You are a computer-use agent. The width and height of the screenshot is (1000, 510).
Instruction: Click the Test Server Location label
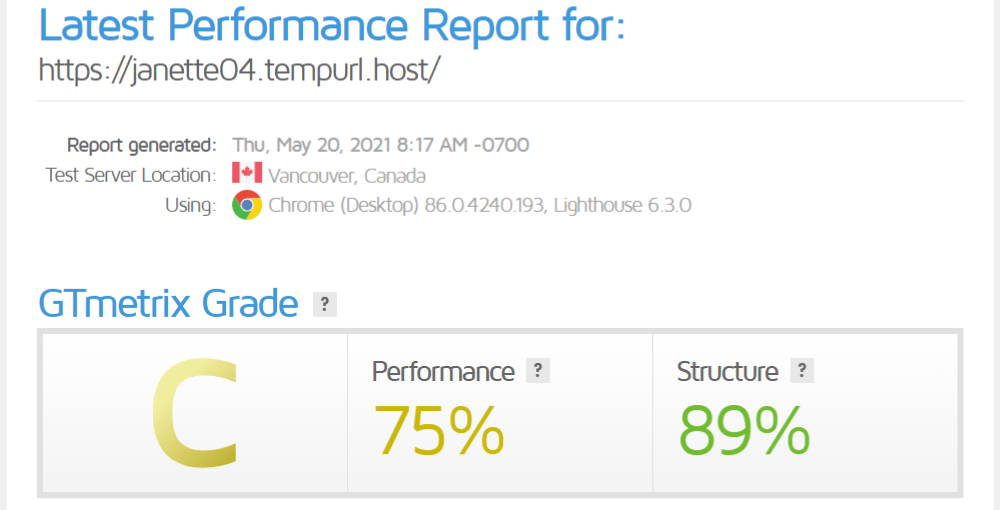pyautogui.click(x=130, y=176)
